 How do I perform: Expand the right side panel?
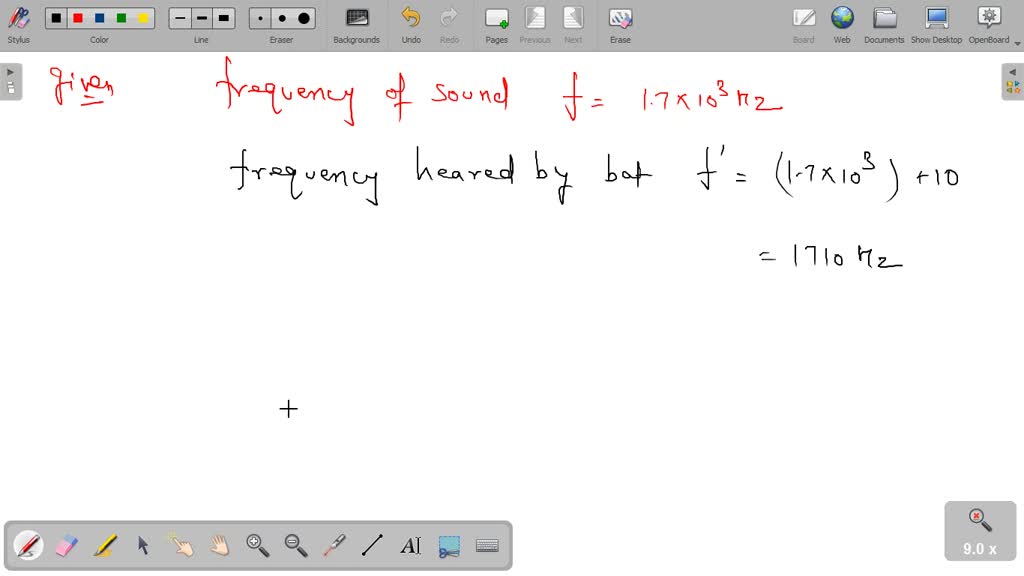point(1014,71)
